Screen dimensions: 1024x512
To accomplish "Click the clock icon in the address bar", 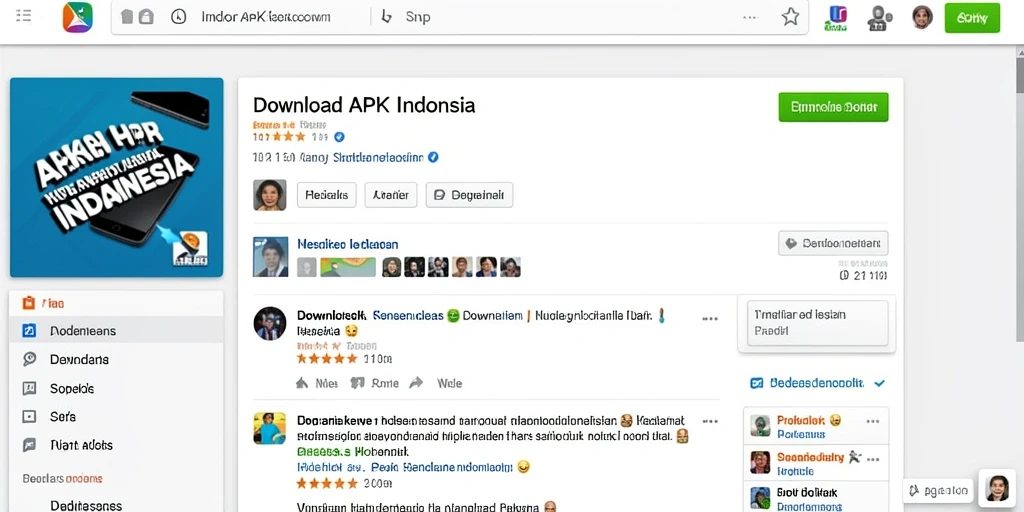I will [x=178, y=17].
